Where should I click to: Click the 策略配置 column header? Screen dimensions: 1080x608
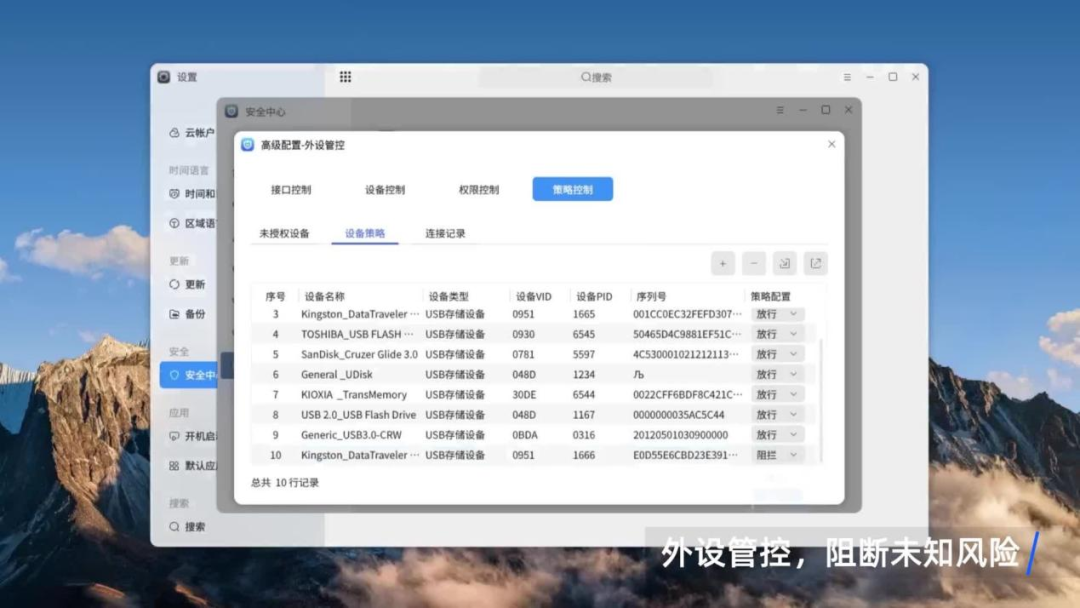click(x=771, y=296)
